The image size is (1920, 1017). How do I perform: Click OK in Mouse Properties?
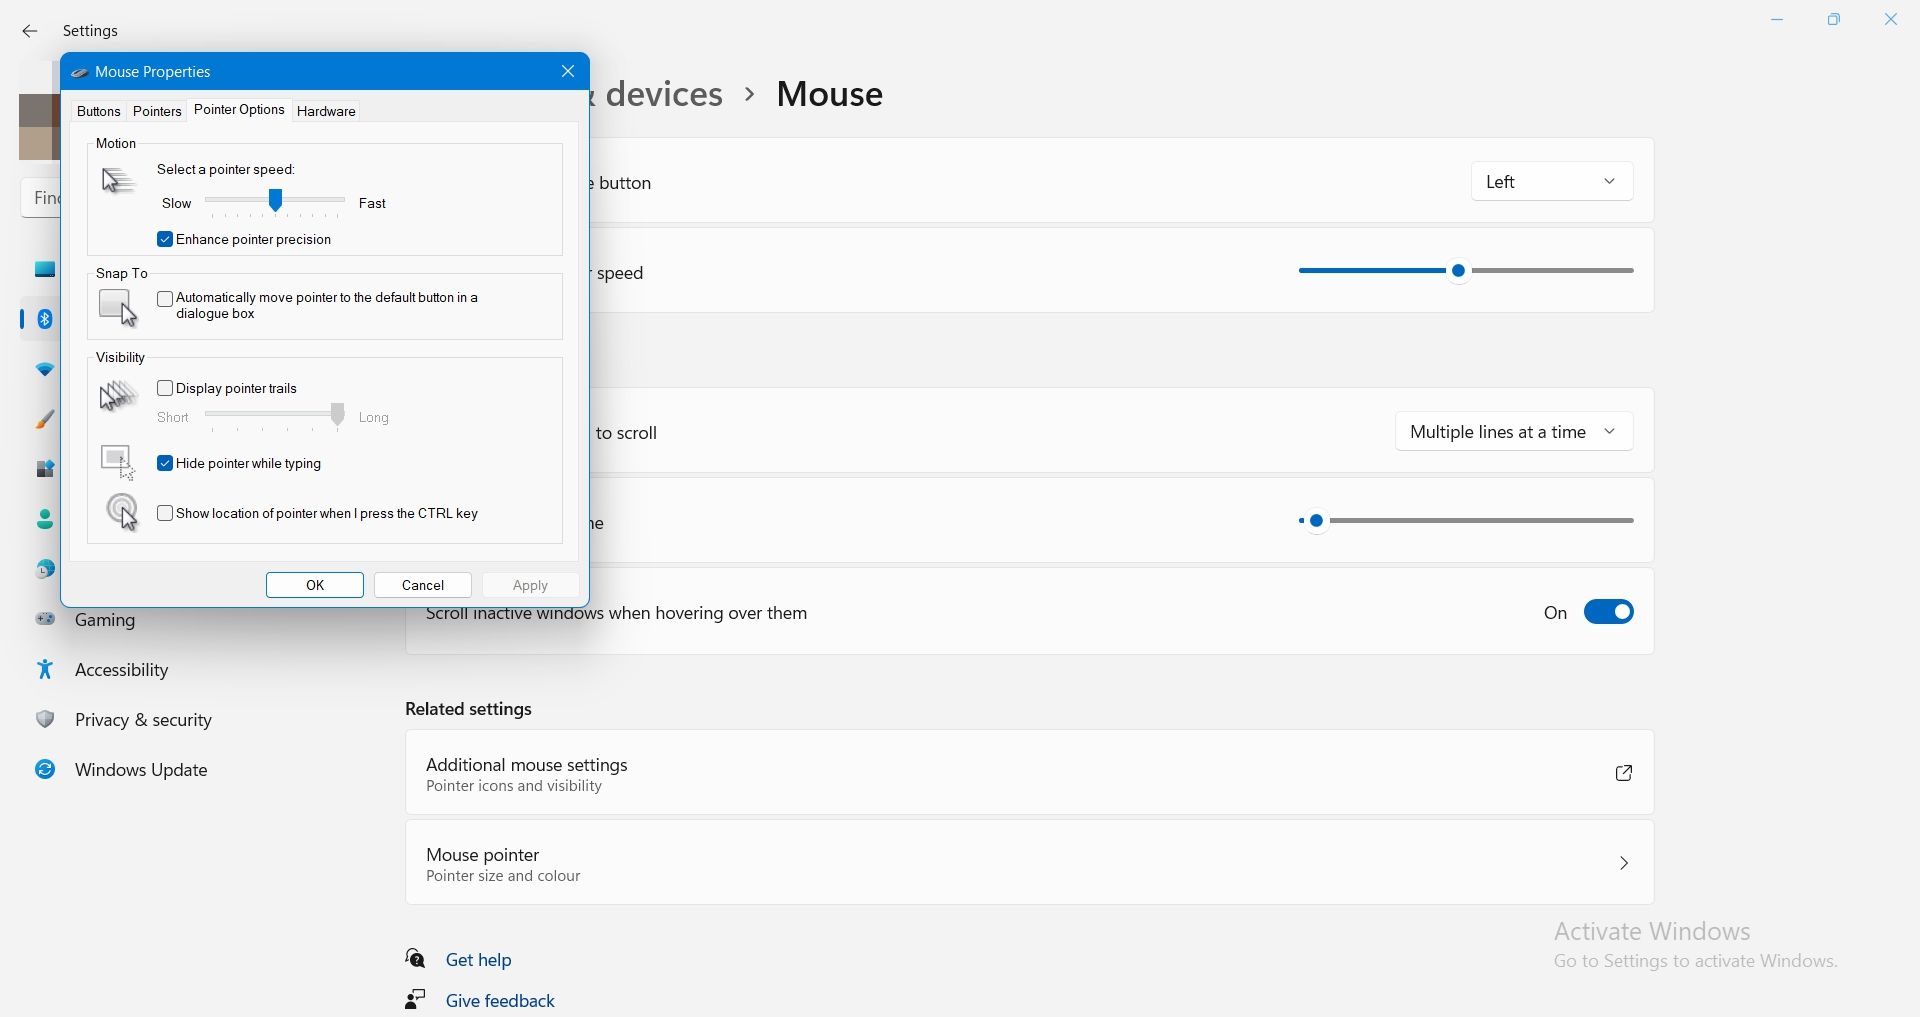(x=315, y=586)
